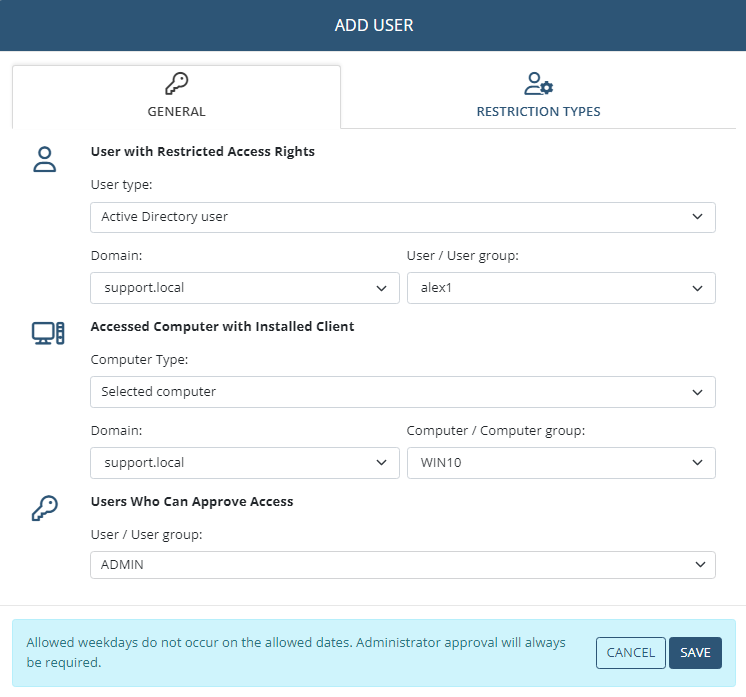746x697 pixels.
Task: Open the approver dropdown showing ADMIN
Action: pyautogui.click(x=402, y=565)
